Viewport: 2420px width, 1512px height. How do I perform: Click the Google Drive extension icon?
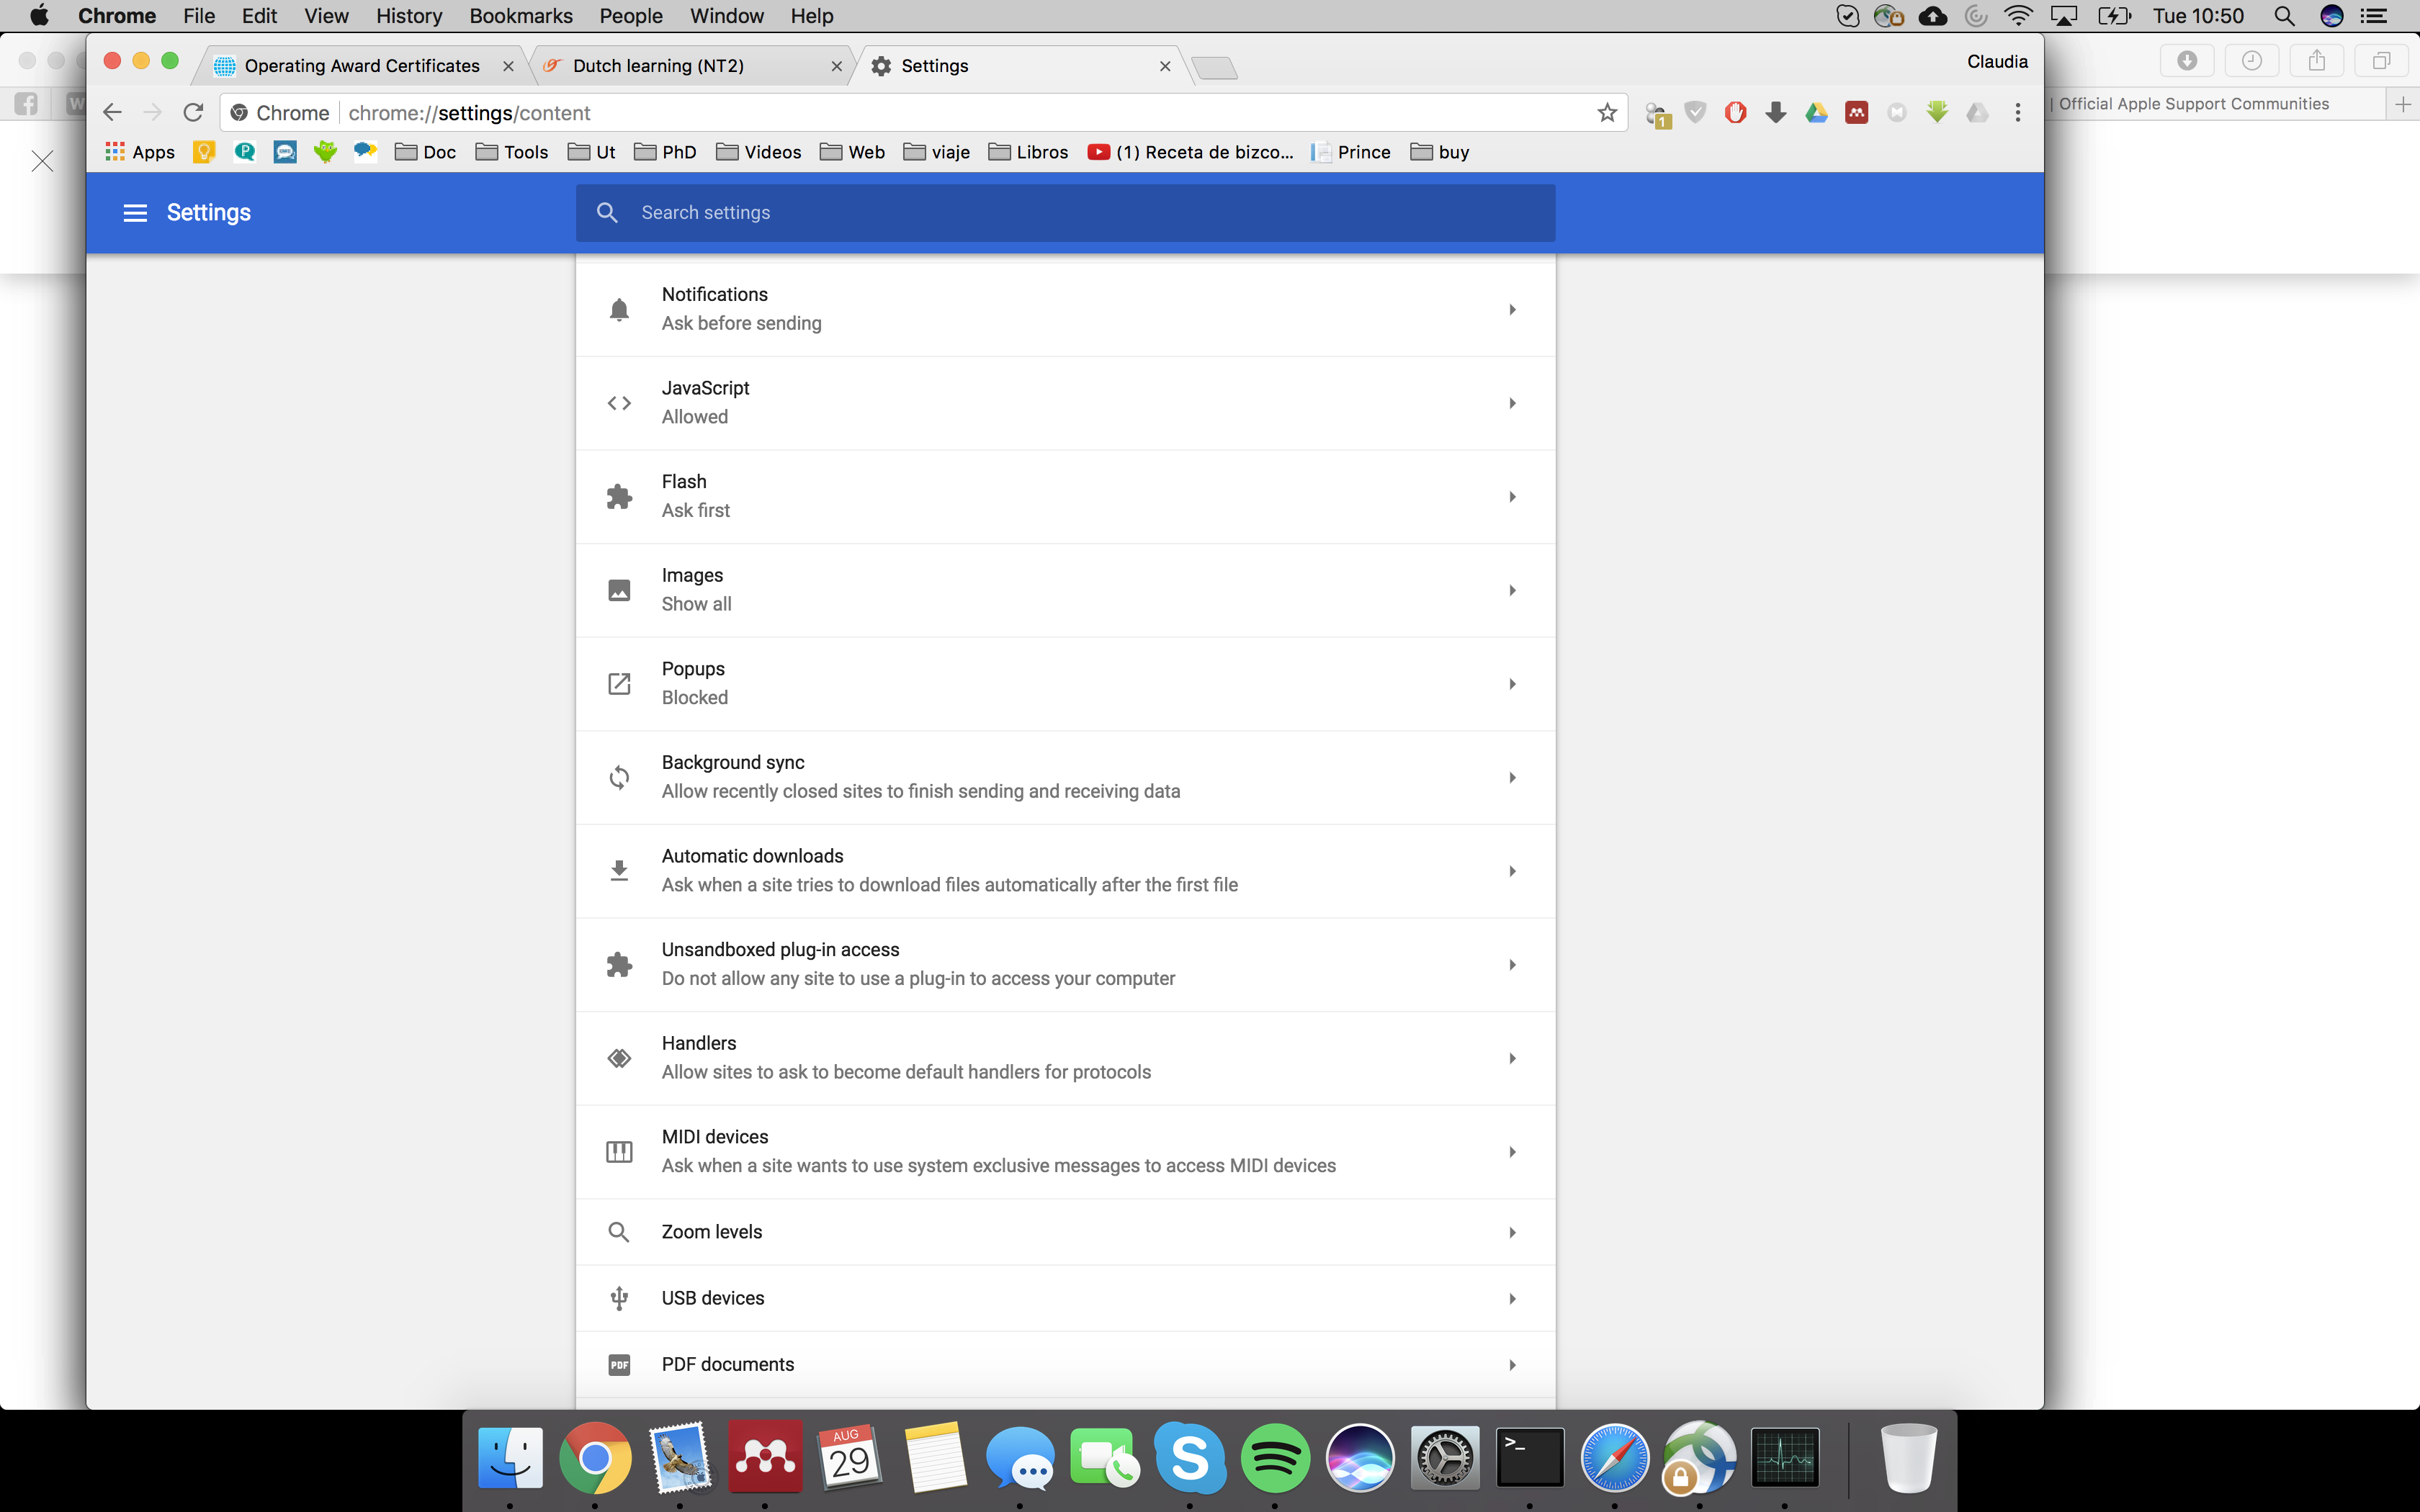[x=1816, y=113]
